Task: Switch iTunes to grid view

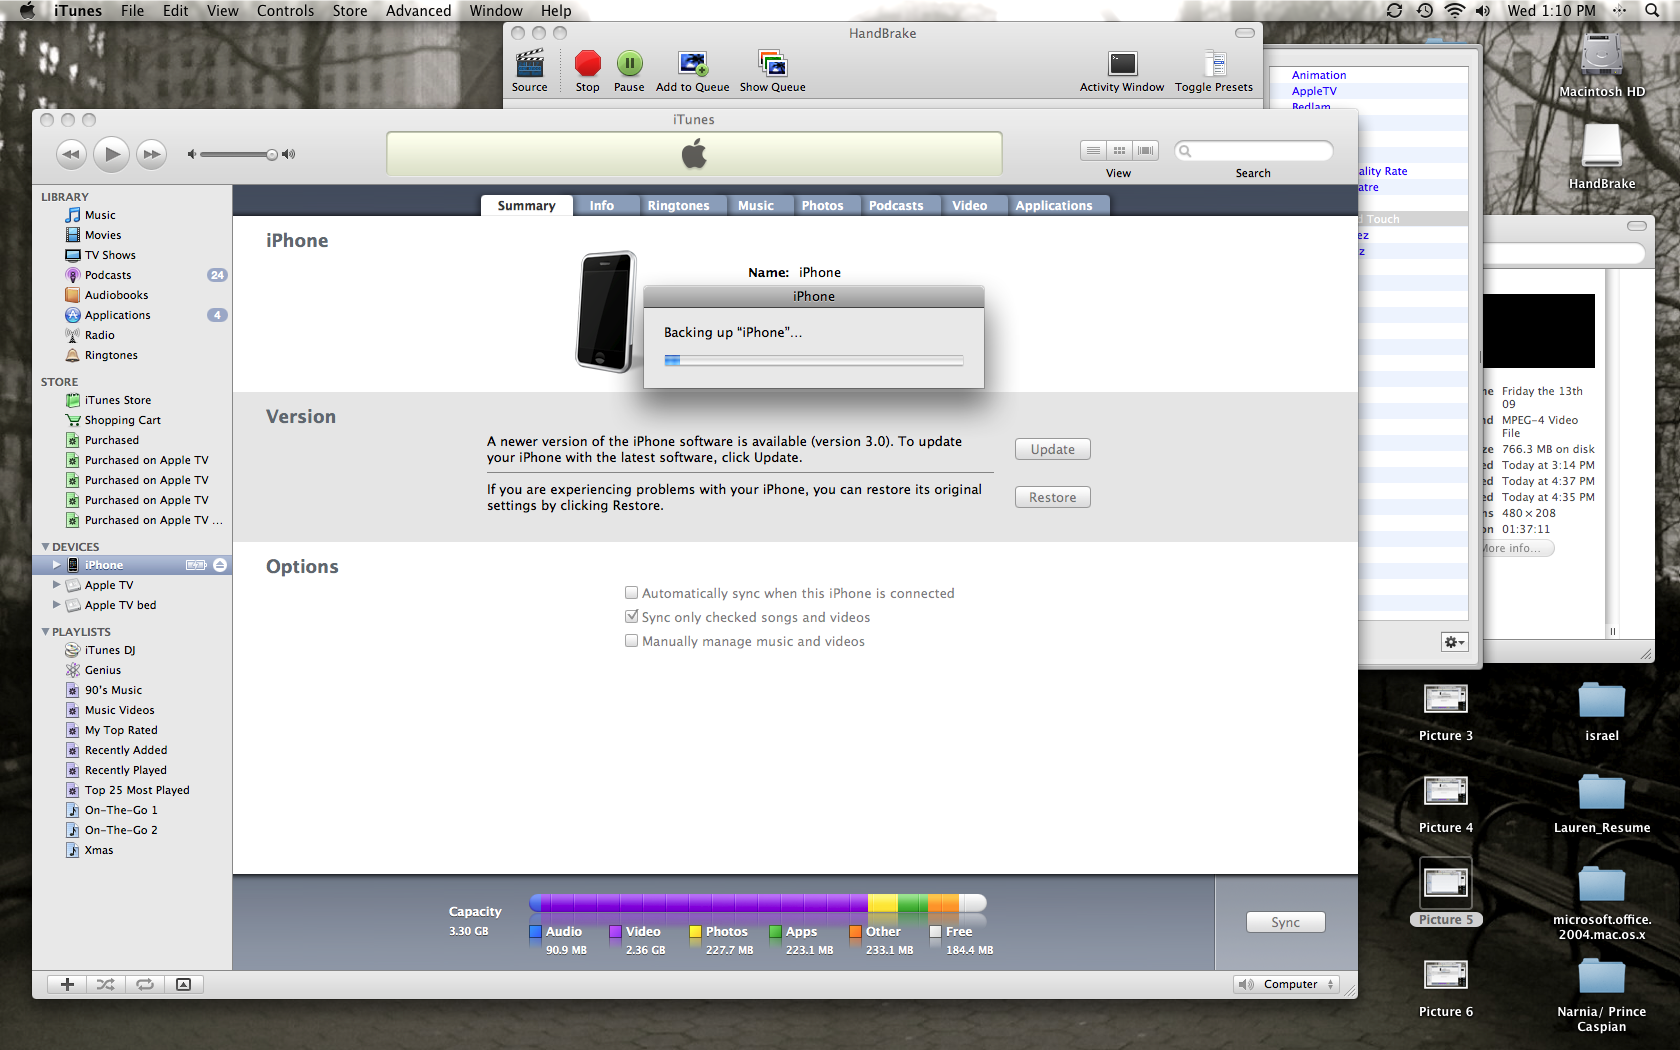Action: click(1119, 150)
